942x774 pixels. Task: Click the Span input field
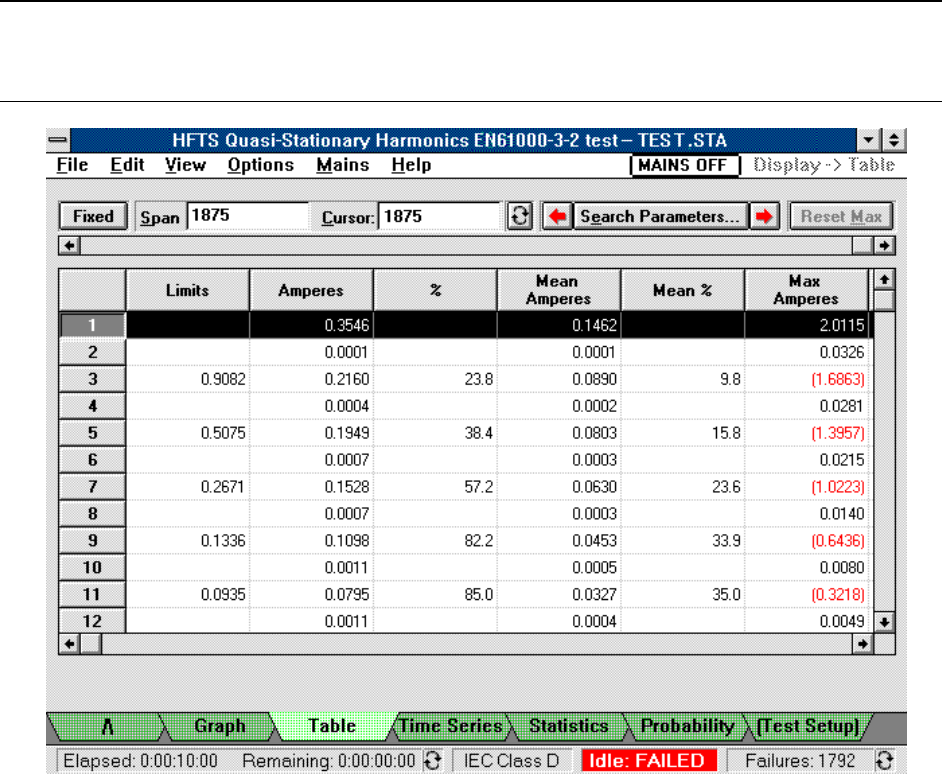click(248, 216)
